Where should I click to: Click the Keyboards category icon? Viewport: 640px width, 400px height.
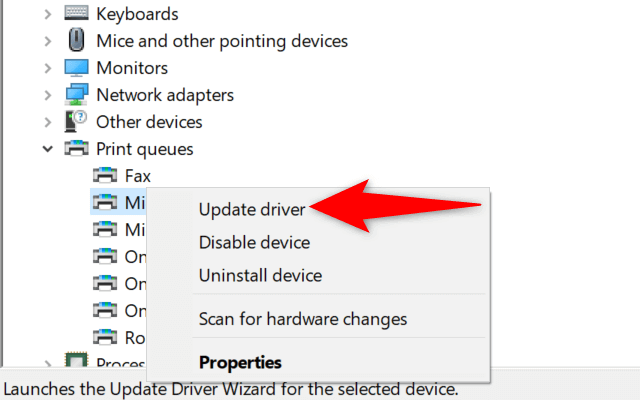click(x=76, y=14)
